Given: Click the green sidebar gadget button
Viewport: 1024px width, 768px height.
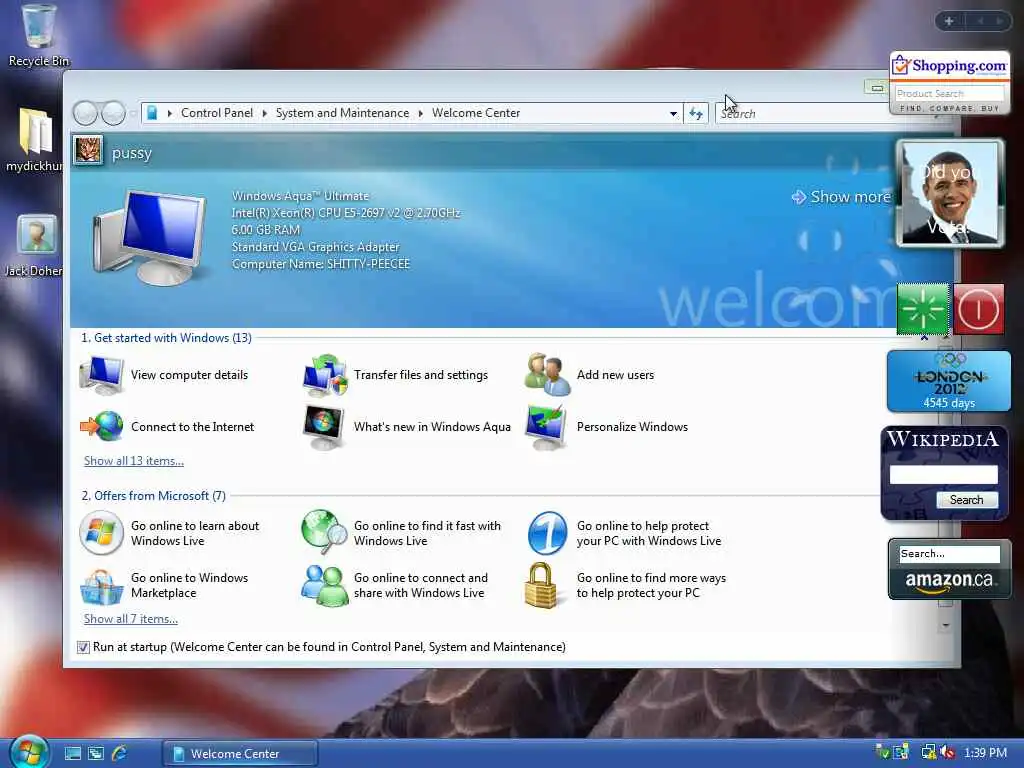Looking at the screenshot, I should [923, 309].
